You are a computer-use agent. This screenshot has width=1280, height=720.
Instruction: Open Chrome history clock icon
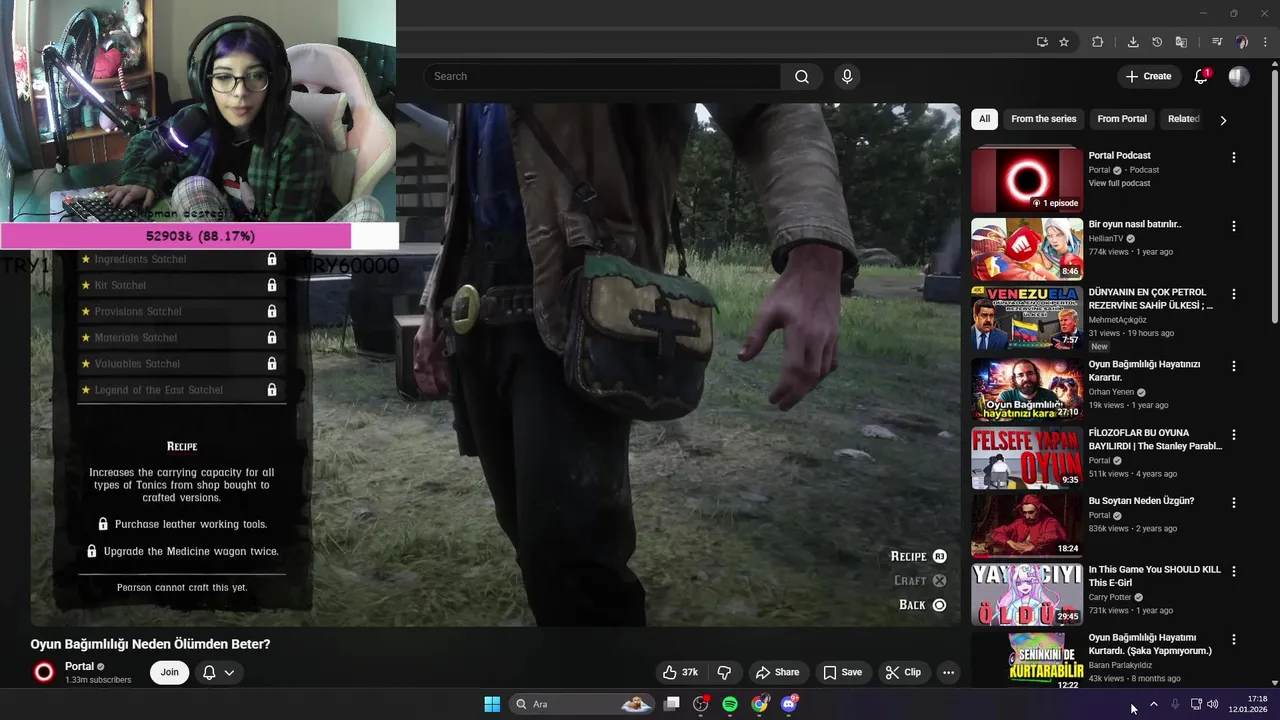click(x=1157, y=42)
